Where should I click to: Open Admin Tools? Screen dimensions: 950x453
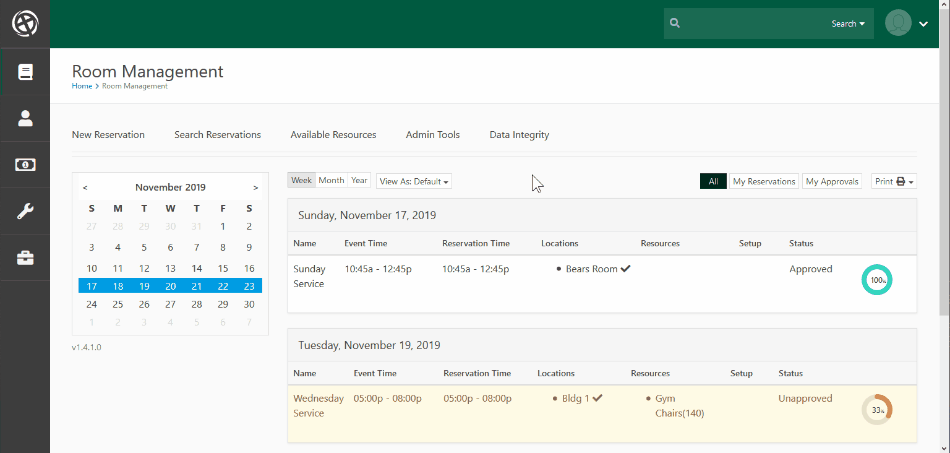[433, 134]
